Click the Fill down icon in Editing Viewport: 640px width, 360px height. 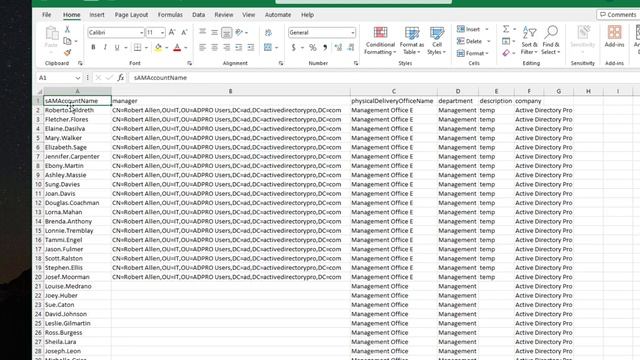[506, 41]
